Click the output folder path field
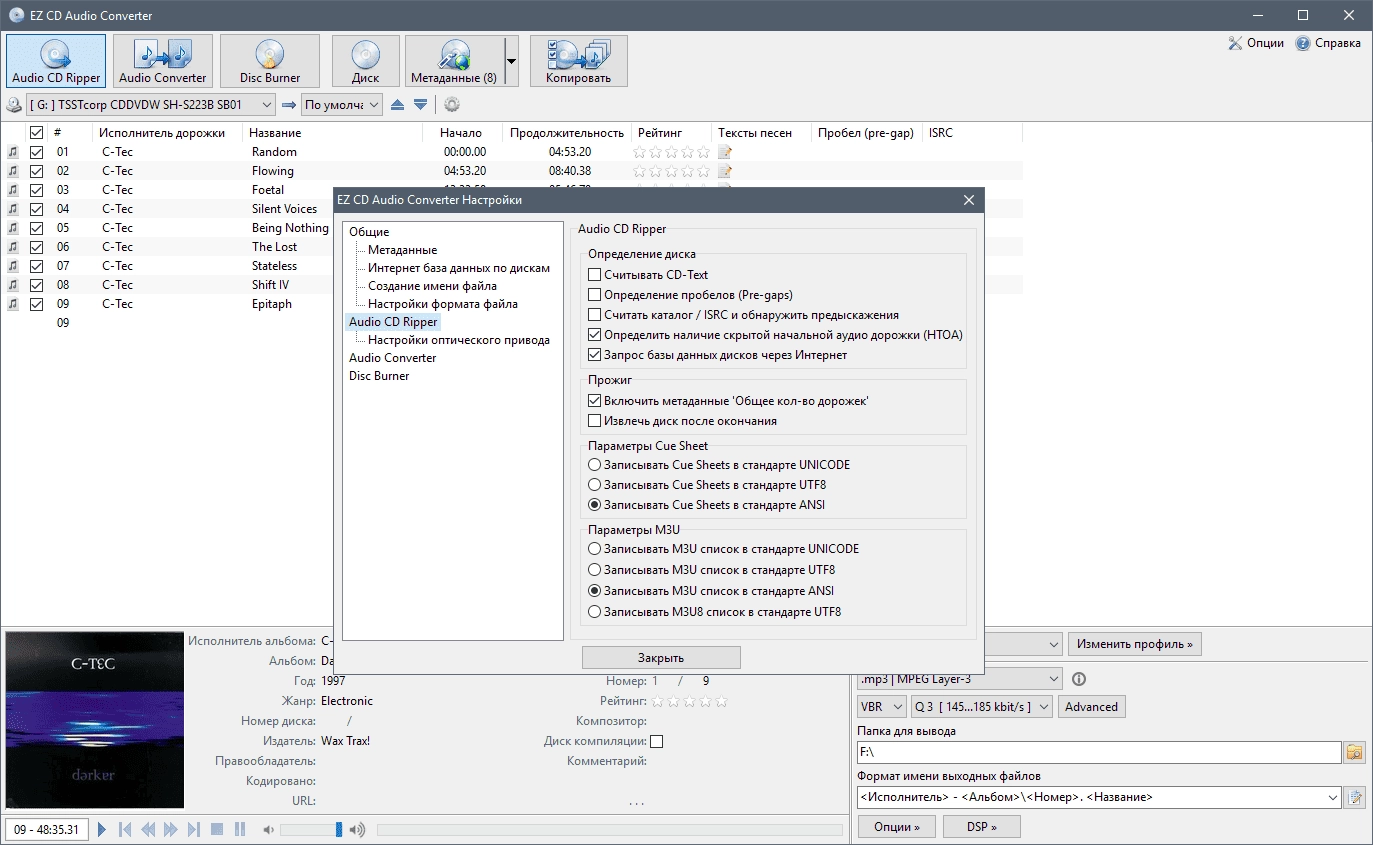Viewport: 1373px width, 845px height. (x=1098, y=752)
